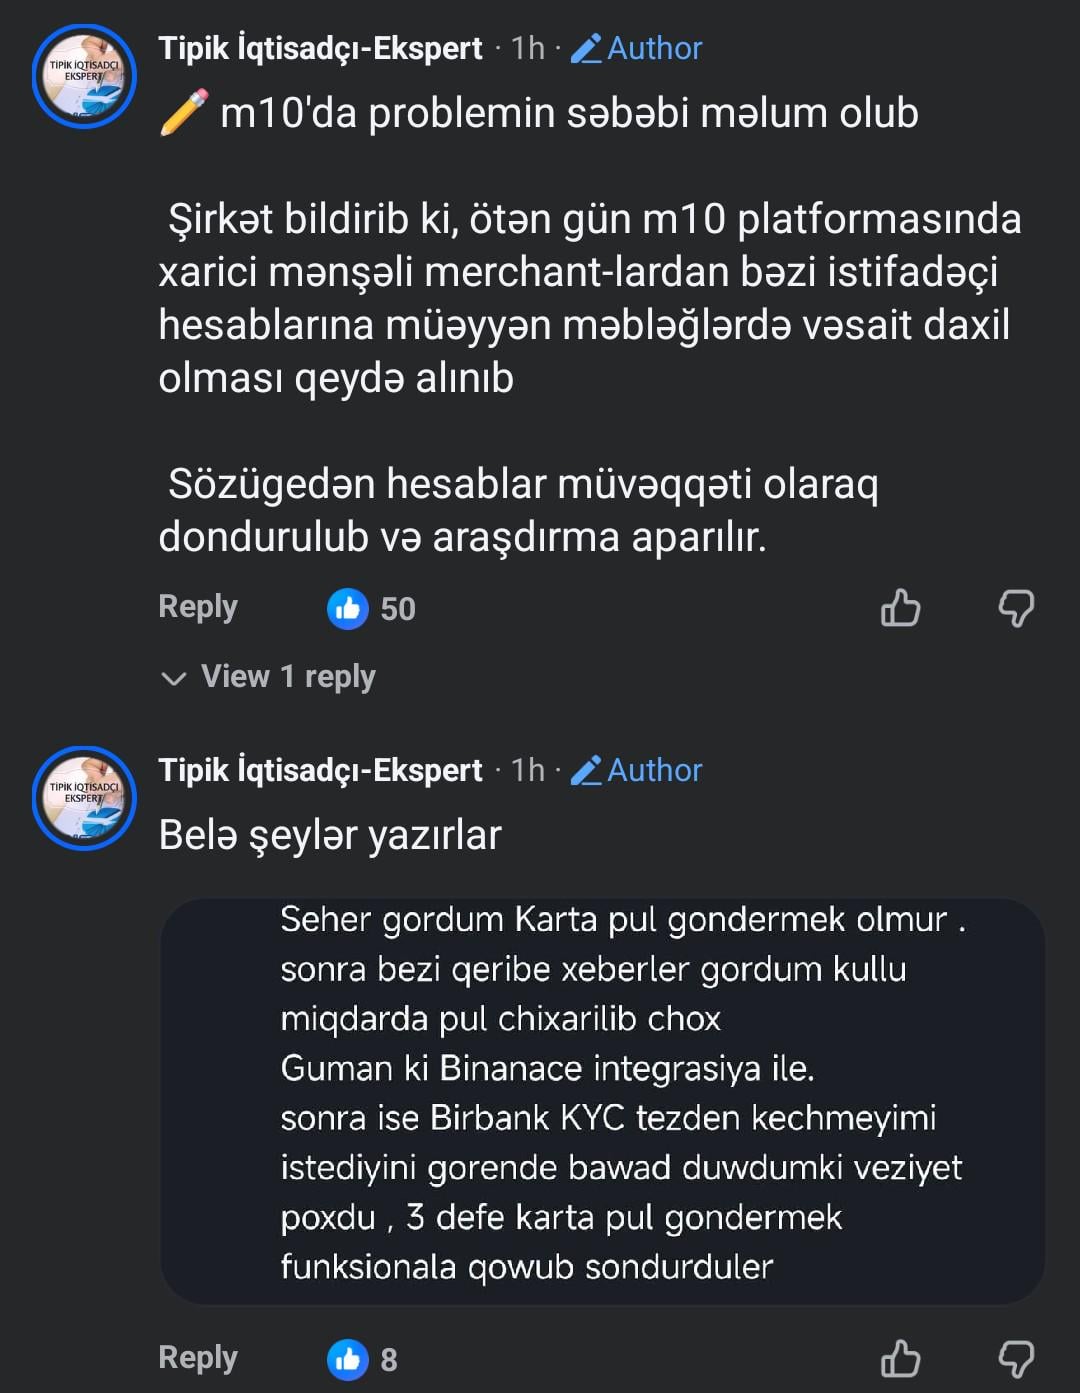Like the first comment with thumbs up
Screen dimensions: 1080x1393
[x=900, y=607]
